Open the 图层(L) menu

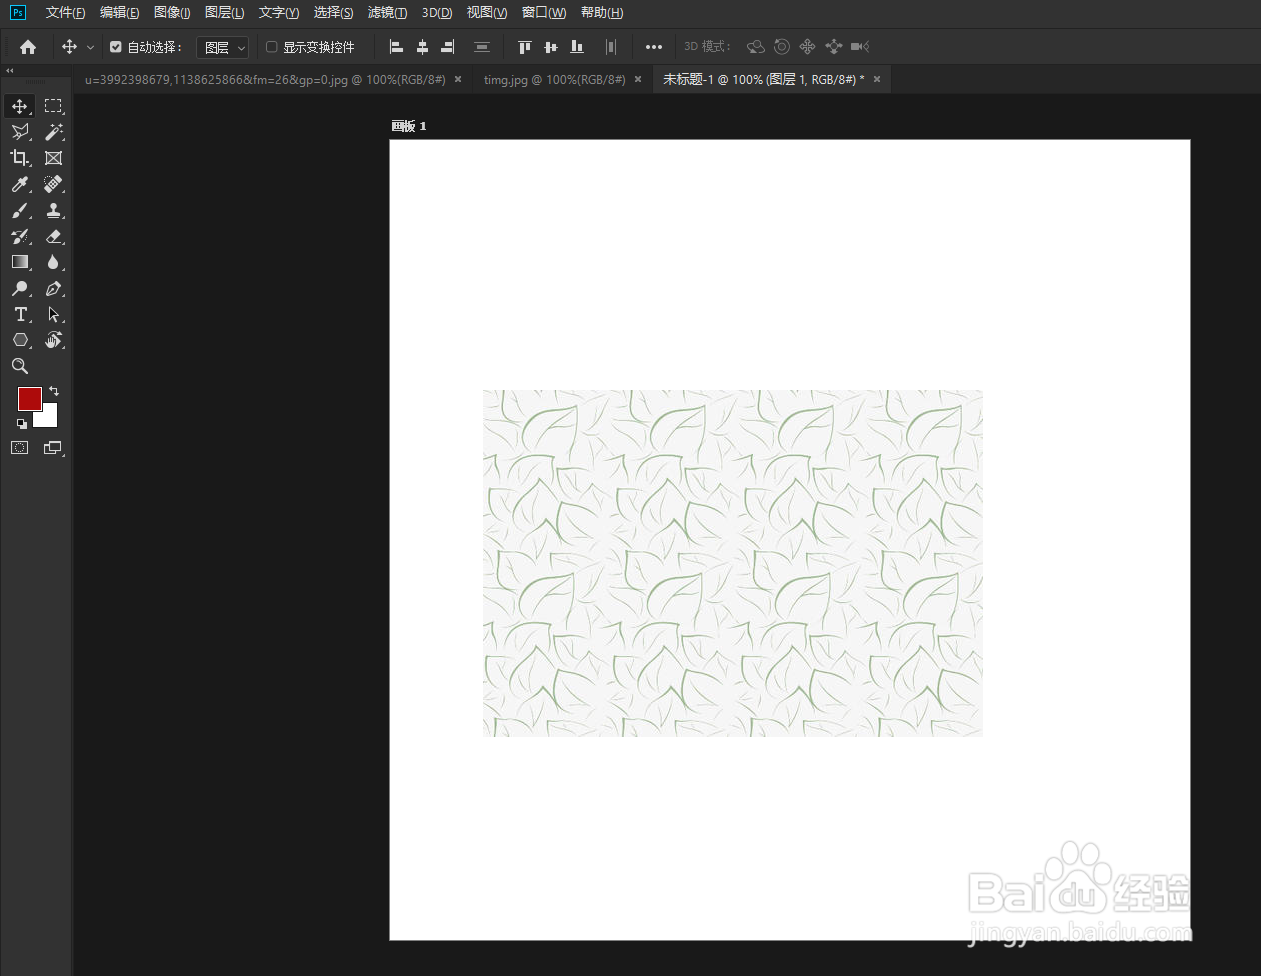pos(224,12)
